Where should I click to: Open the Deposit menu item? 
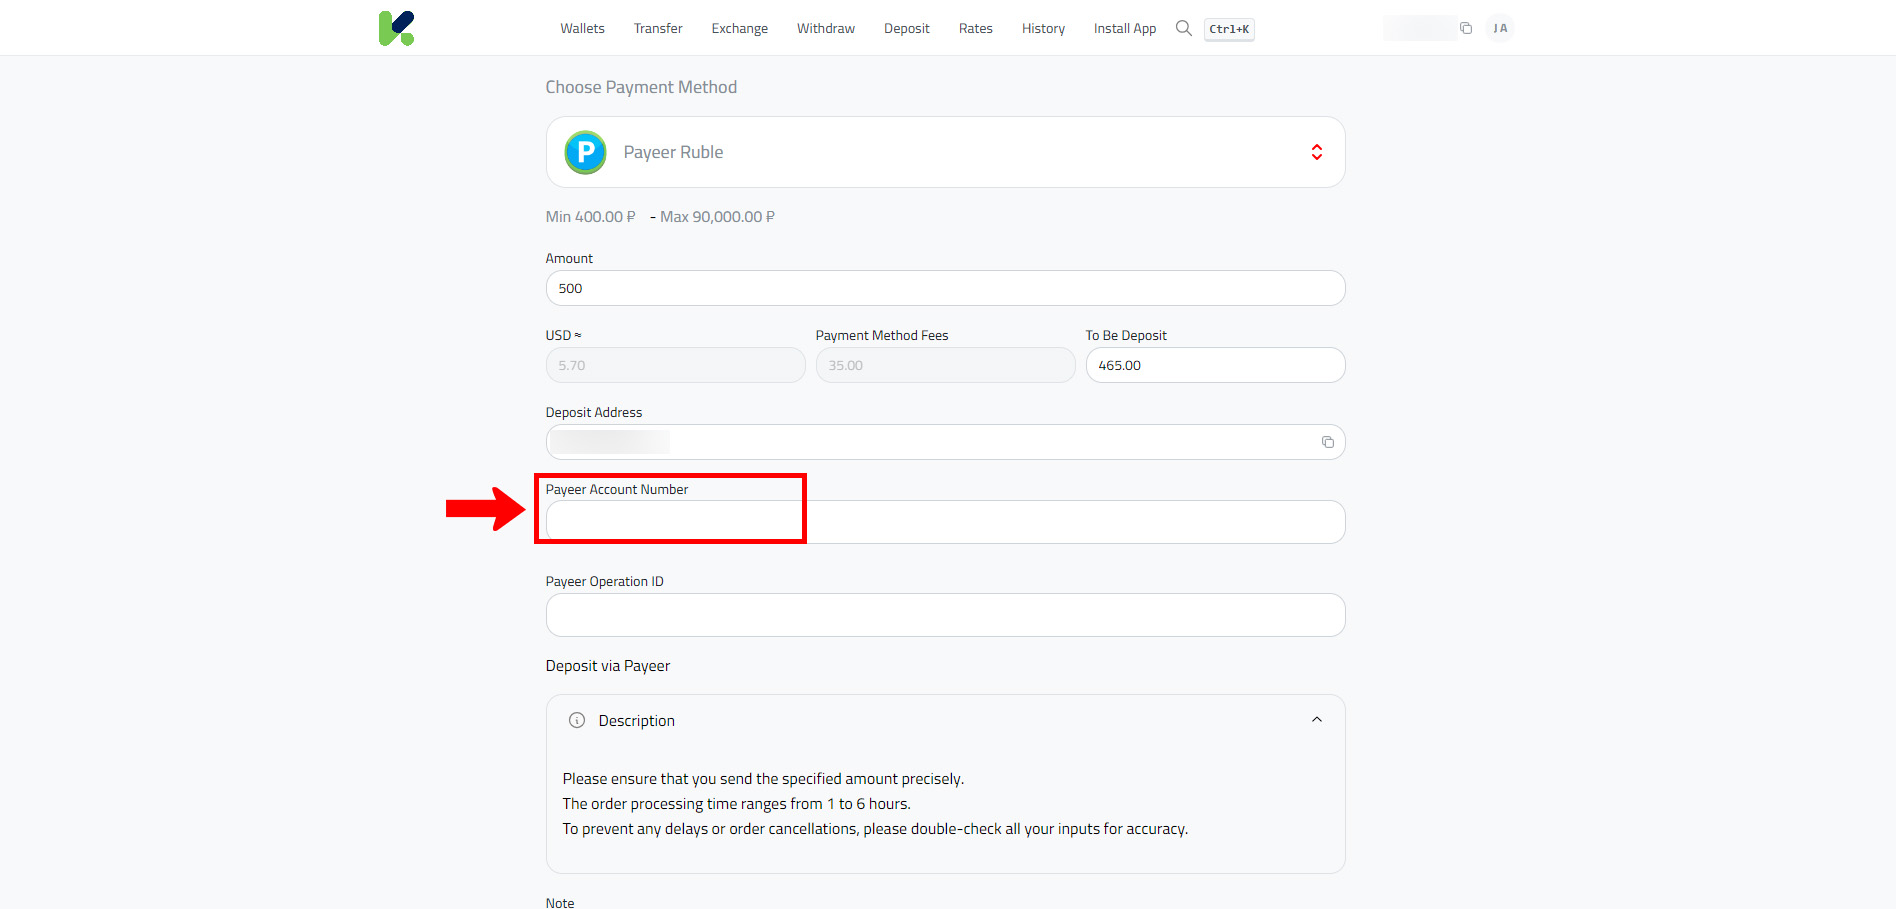907,28
